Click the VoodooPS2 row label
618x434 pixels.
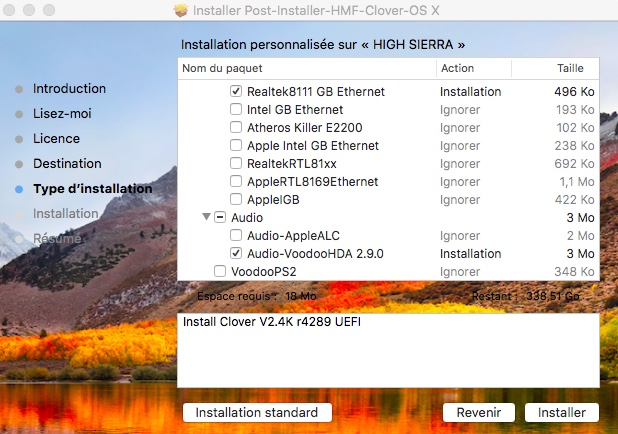[264, 272]
